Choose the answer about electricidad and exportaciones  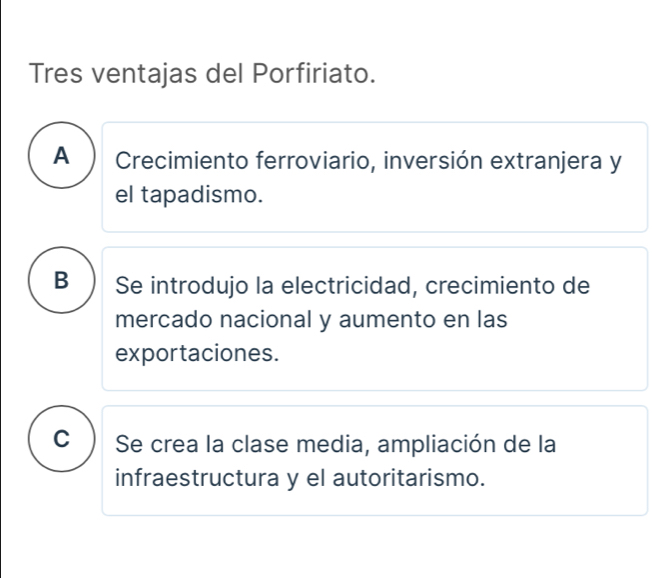click(375, 318)
